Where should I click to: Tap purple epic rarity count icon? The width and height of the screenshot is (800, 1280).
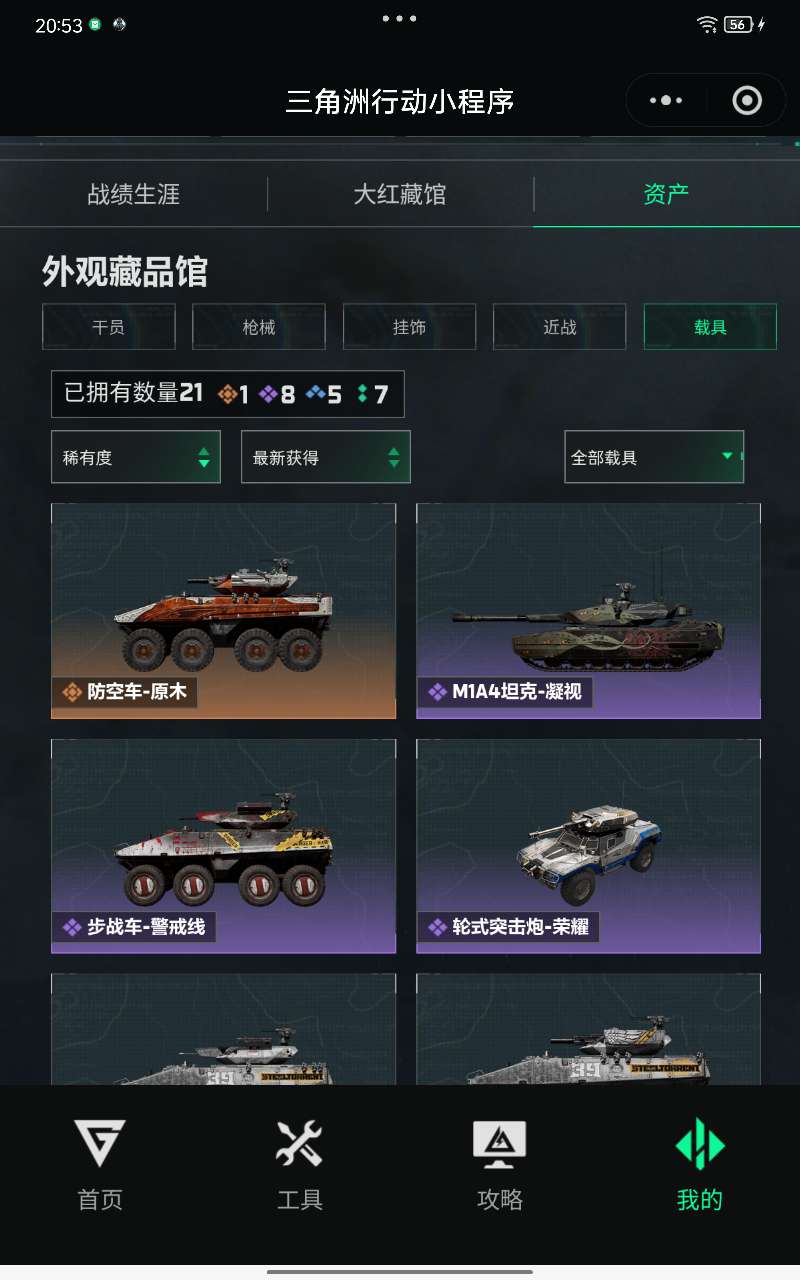click(269, 395)
